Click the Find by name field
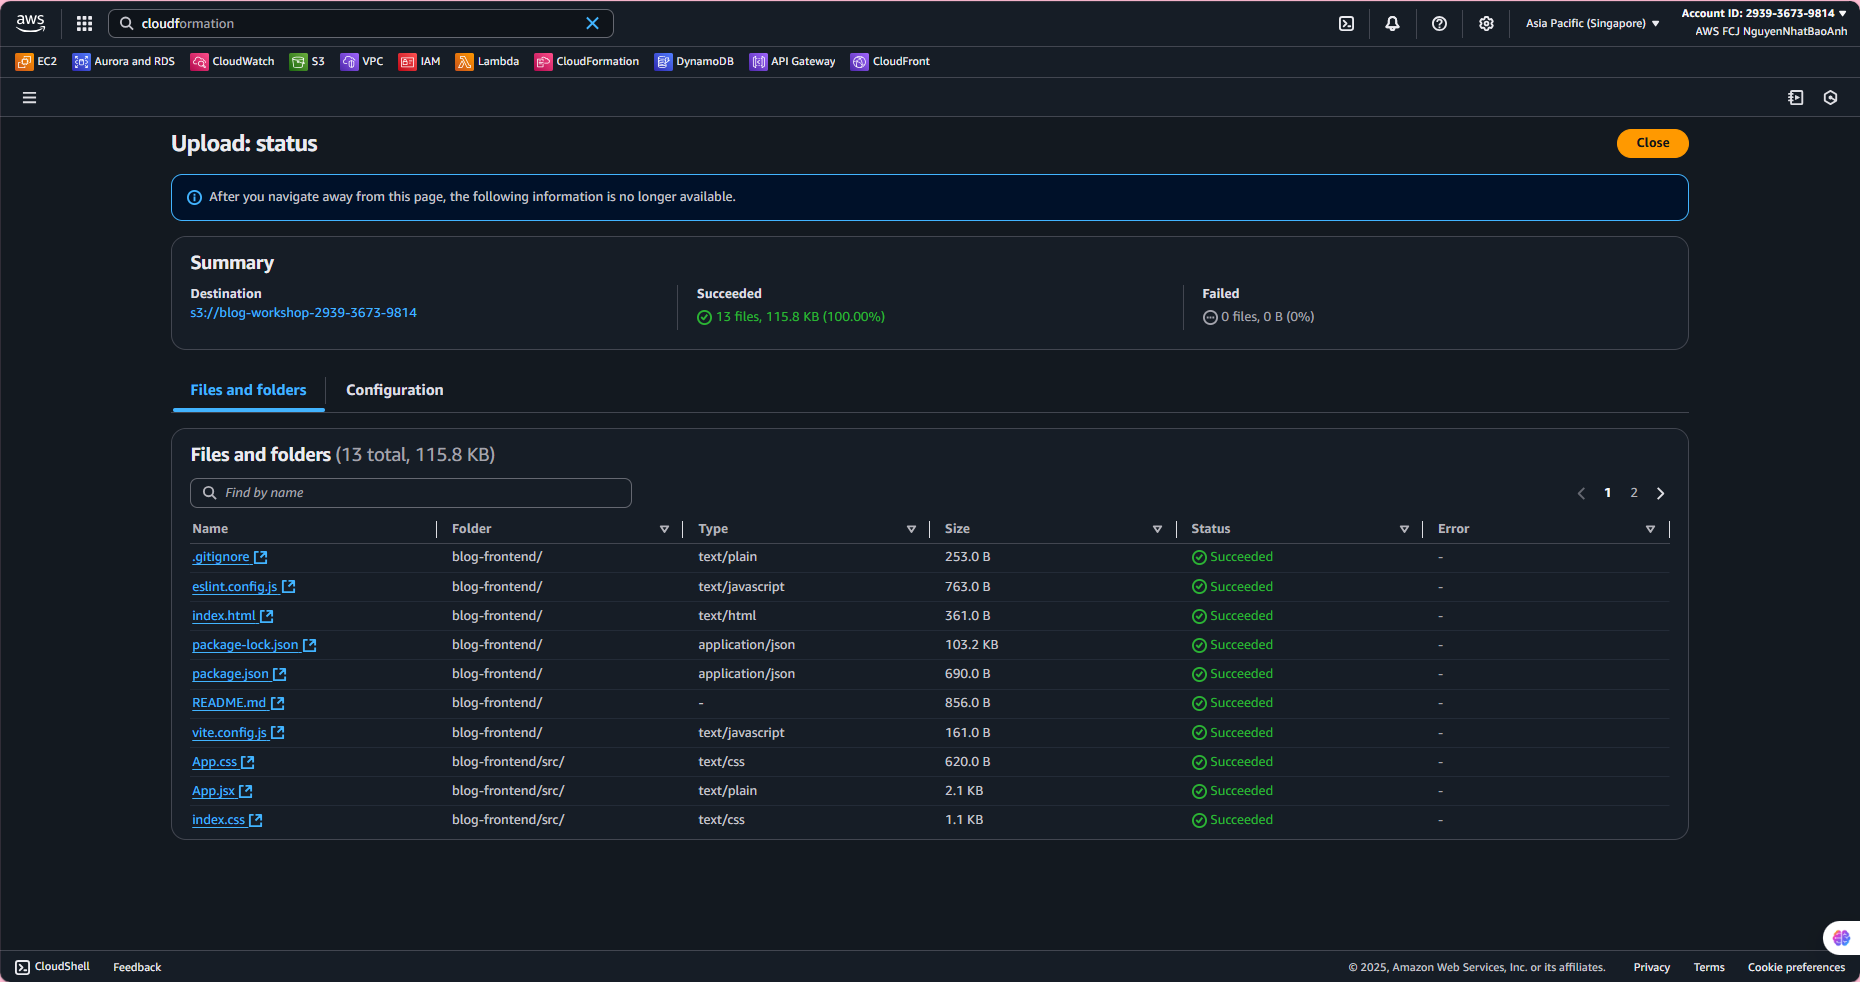 [x=410, y=493]
